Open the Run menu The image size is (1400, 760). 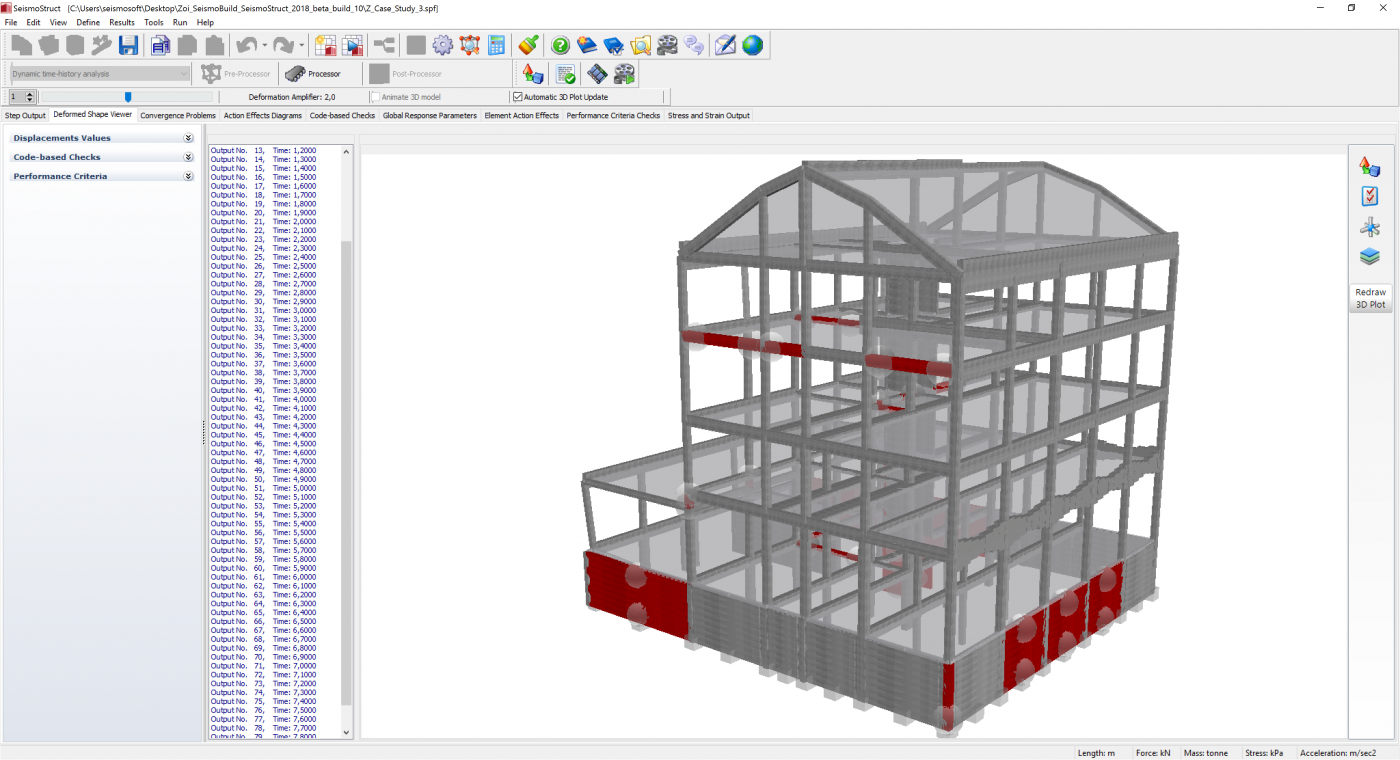pos(180,22)
